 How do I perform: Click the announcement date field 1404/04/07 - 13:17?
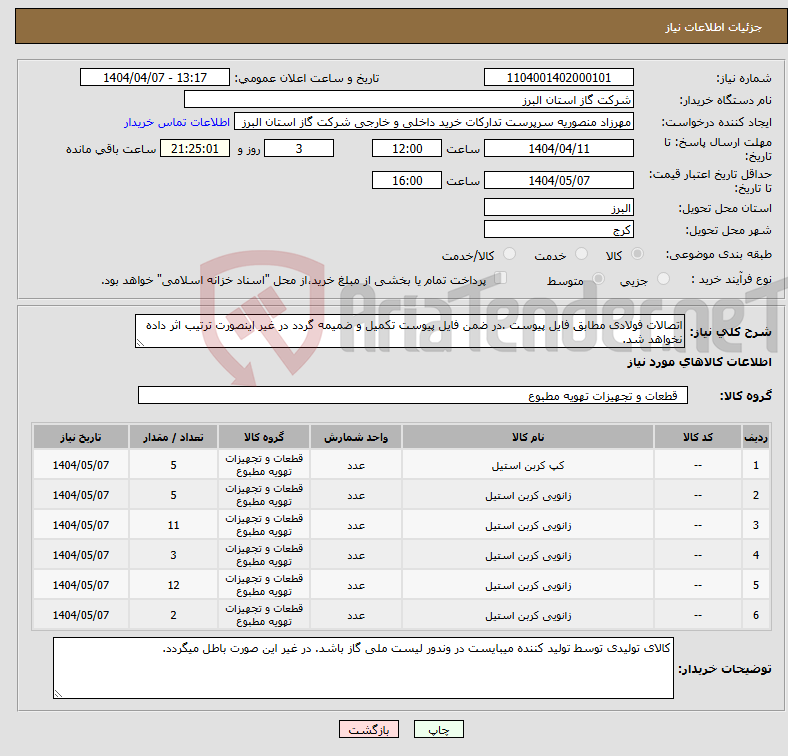155,77
